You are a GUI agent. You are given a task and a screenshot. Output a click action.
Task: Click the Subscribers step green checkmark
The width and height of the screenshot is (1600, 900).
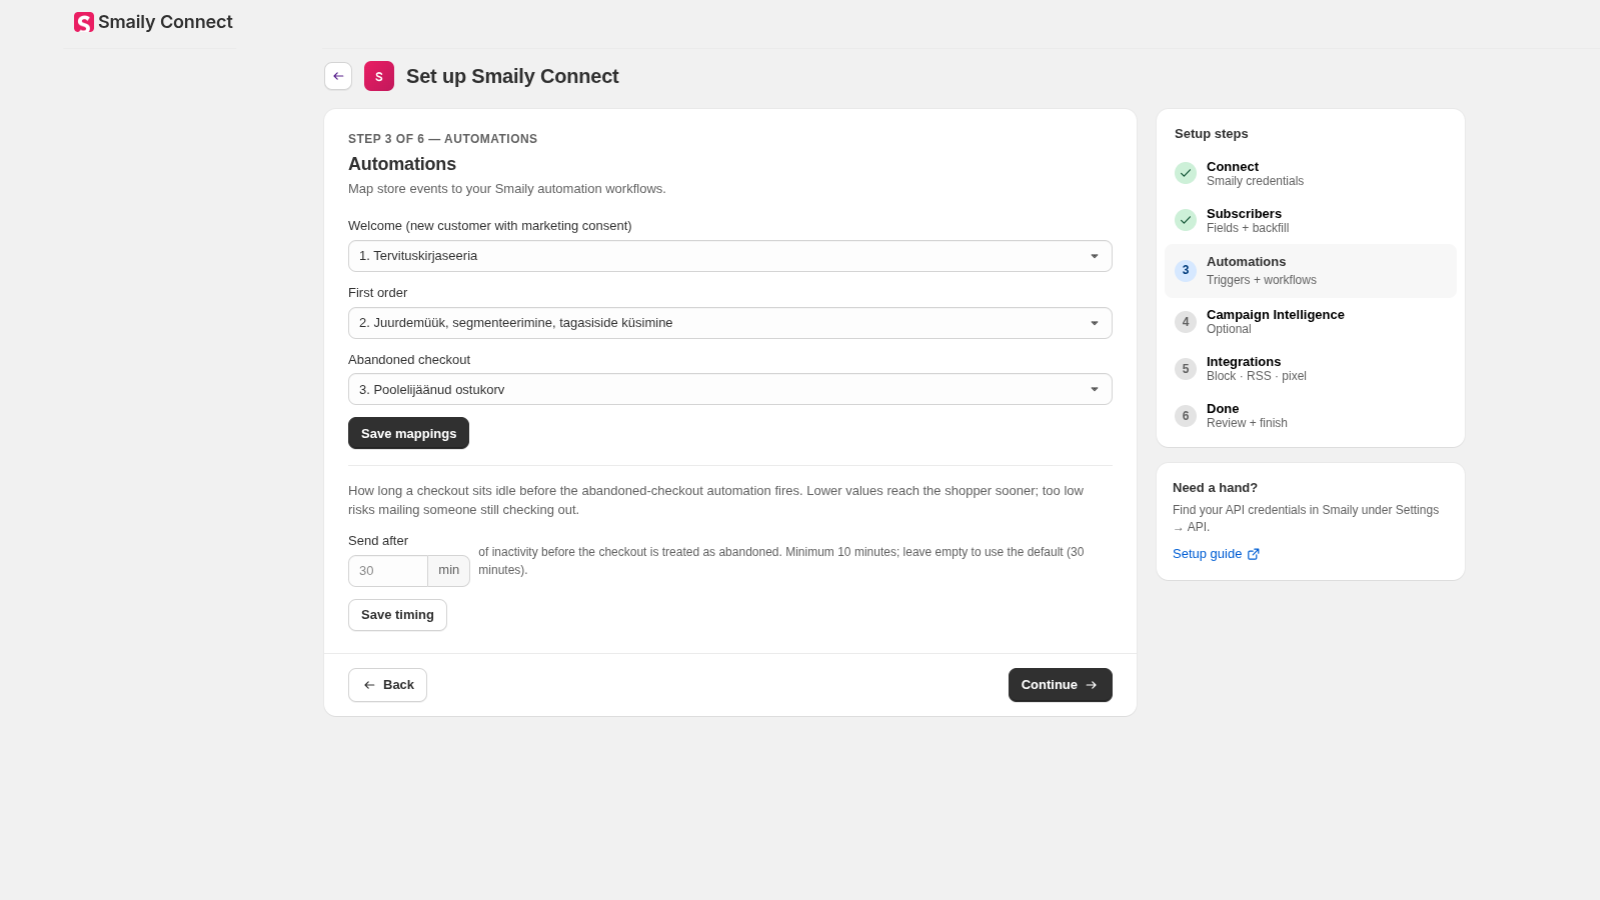(x=1185, y=220)
